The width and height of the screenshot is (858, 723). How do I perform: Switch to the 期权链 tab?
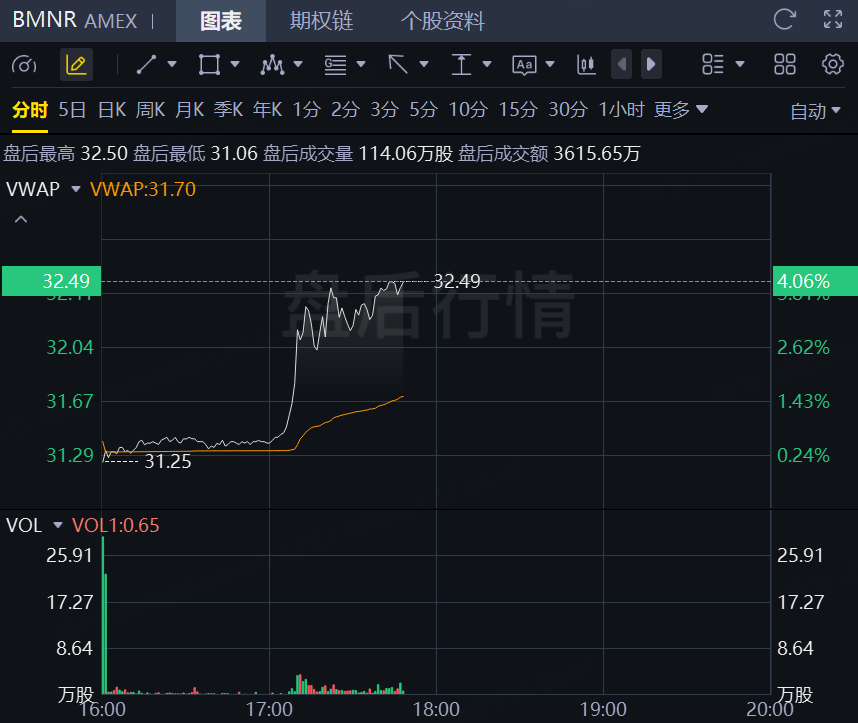coord(321,21)
